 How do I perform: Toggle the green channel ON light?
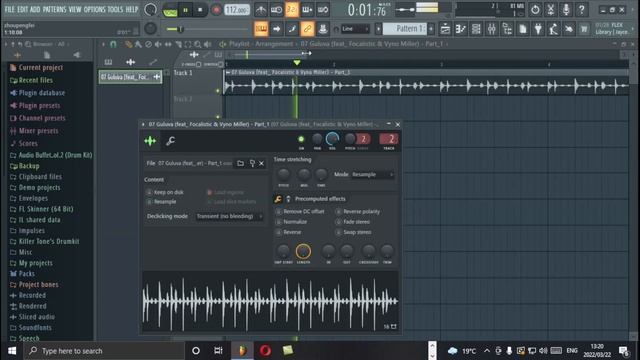(301, 139)
